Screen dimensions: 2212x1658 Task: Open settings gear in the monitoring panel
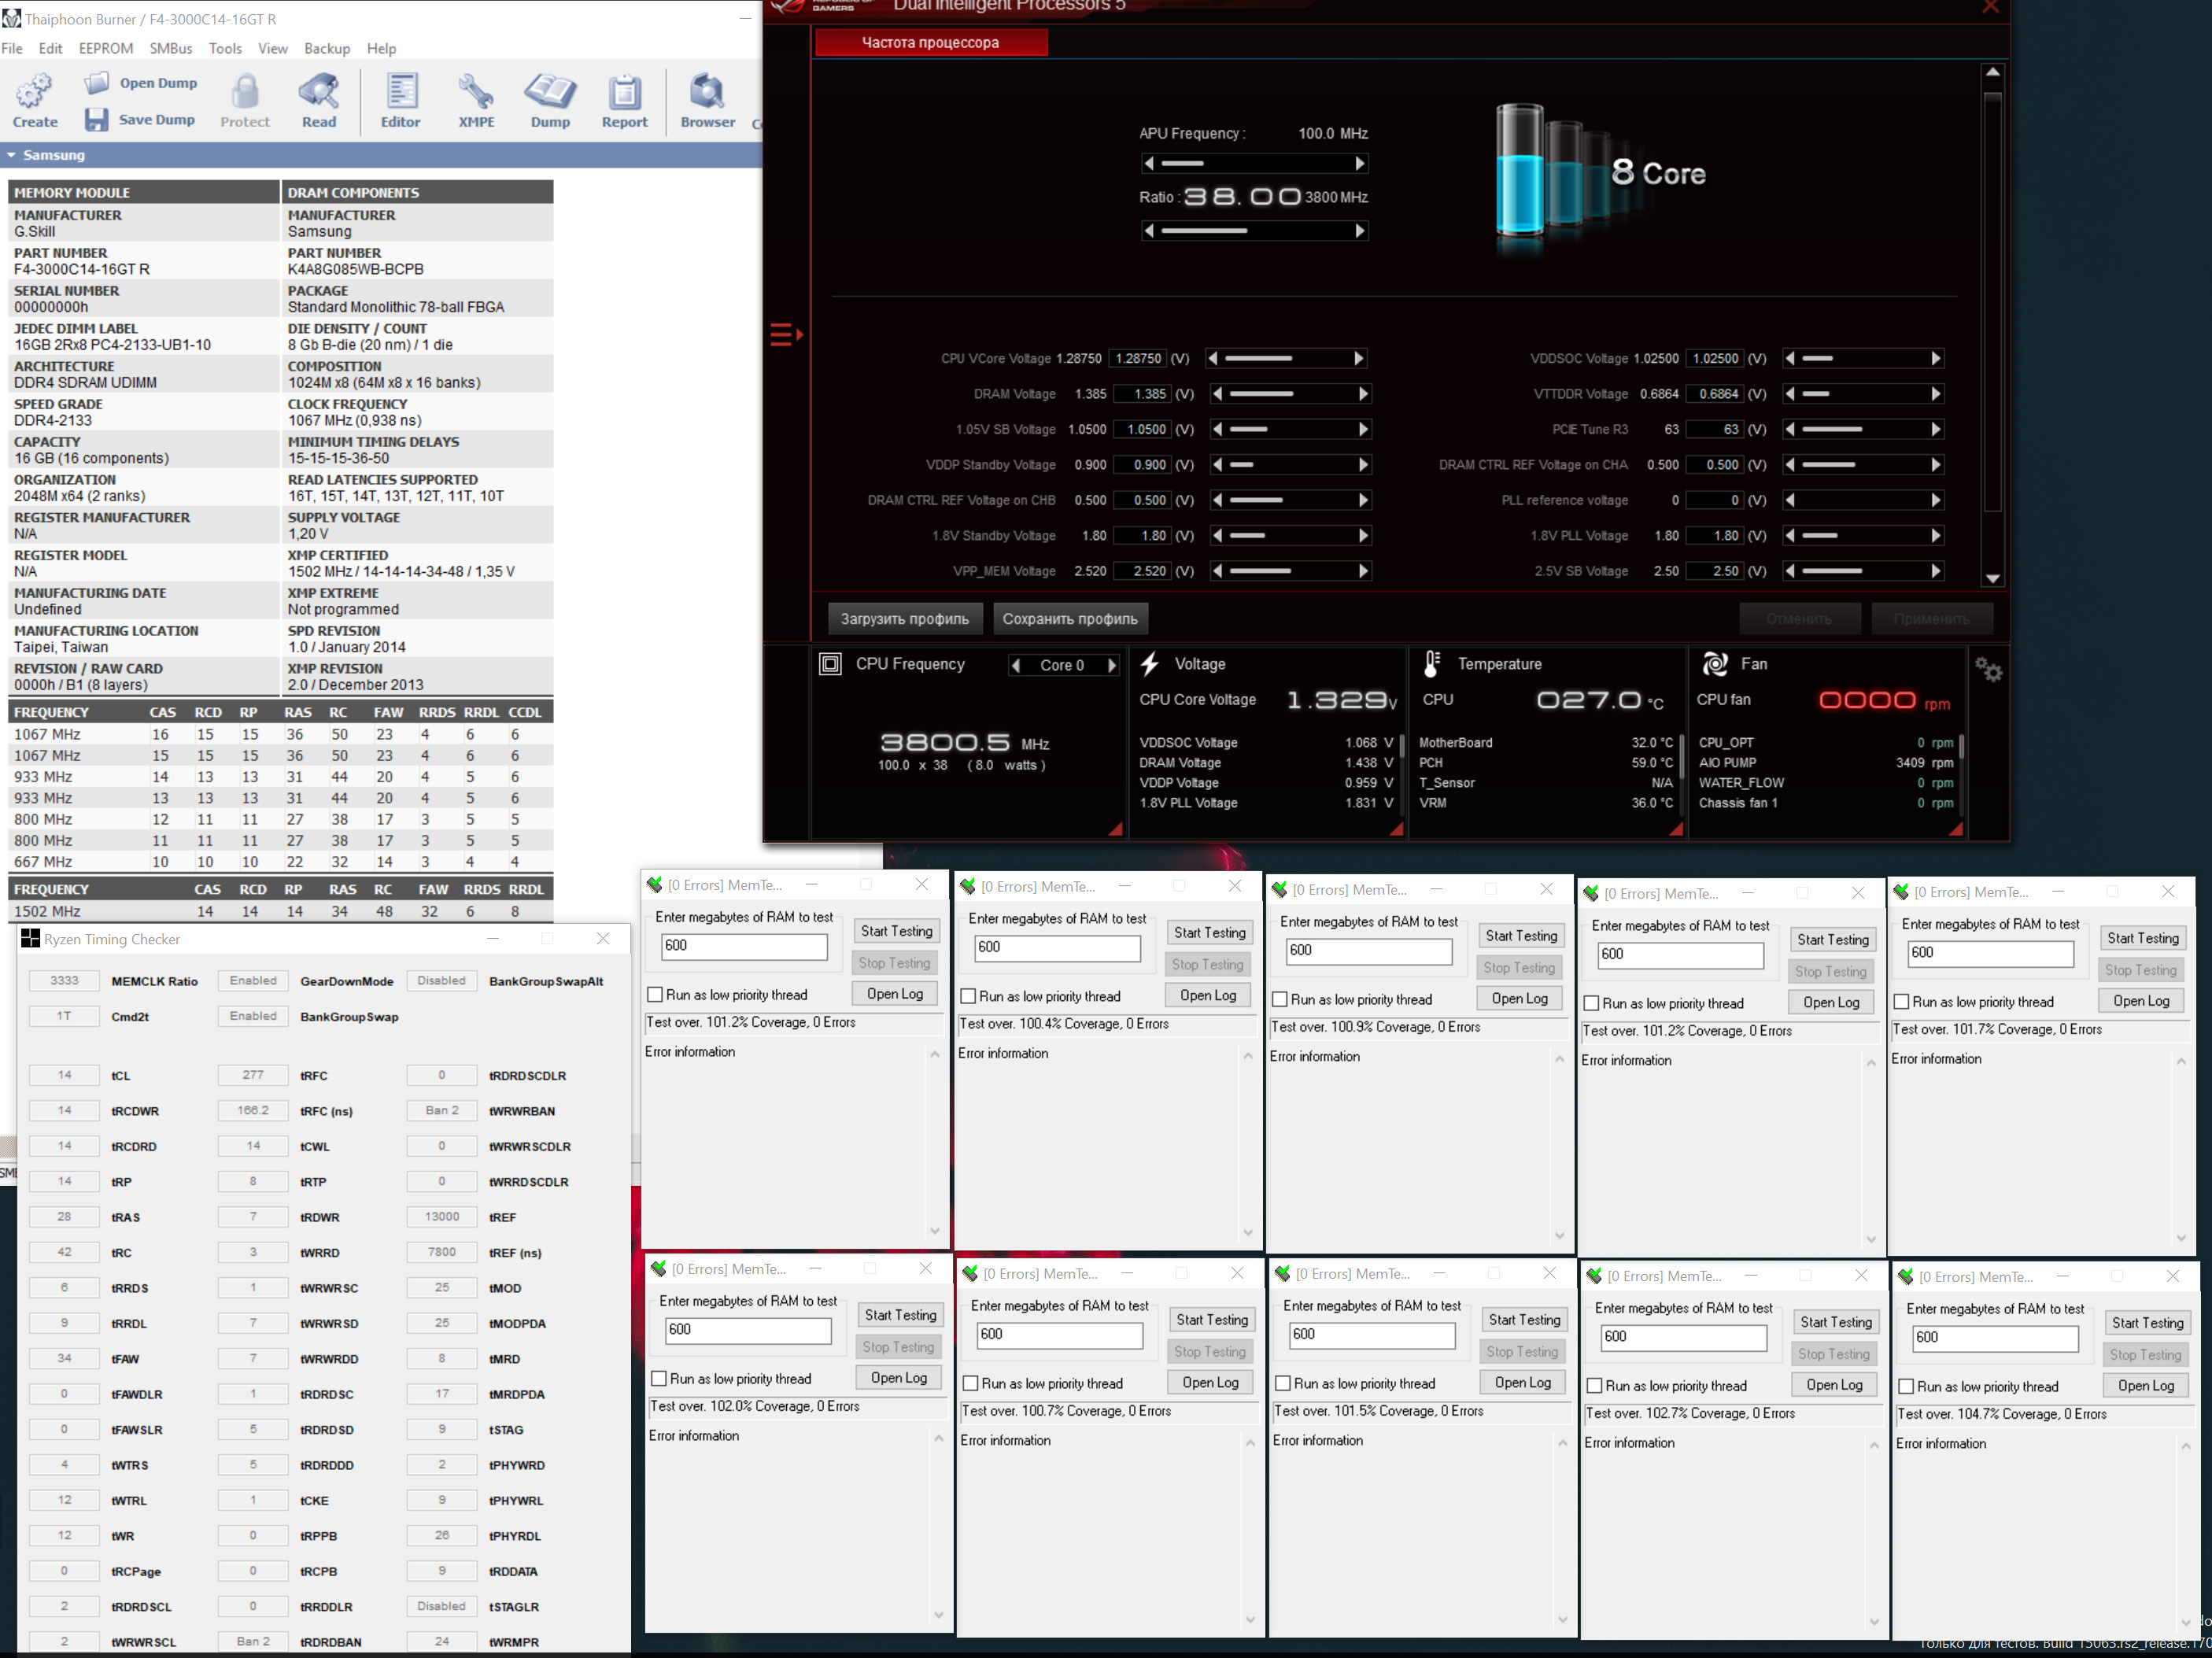pyautogui.click(x=1988, y=670)
